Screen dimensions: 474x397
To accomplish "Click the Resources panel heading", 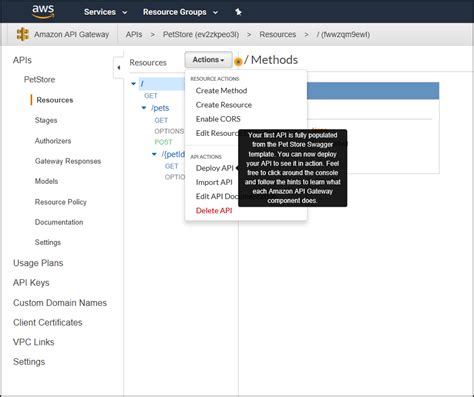I will coord(148,63).
